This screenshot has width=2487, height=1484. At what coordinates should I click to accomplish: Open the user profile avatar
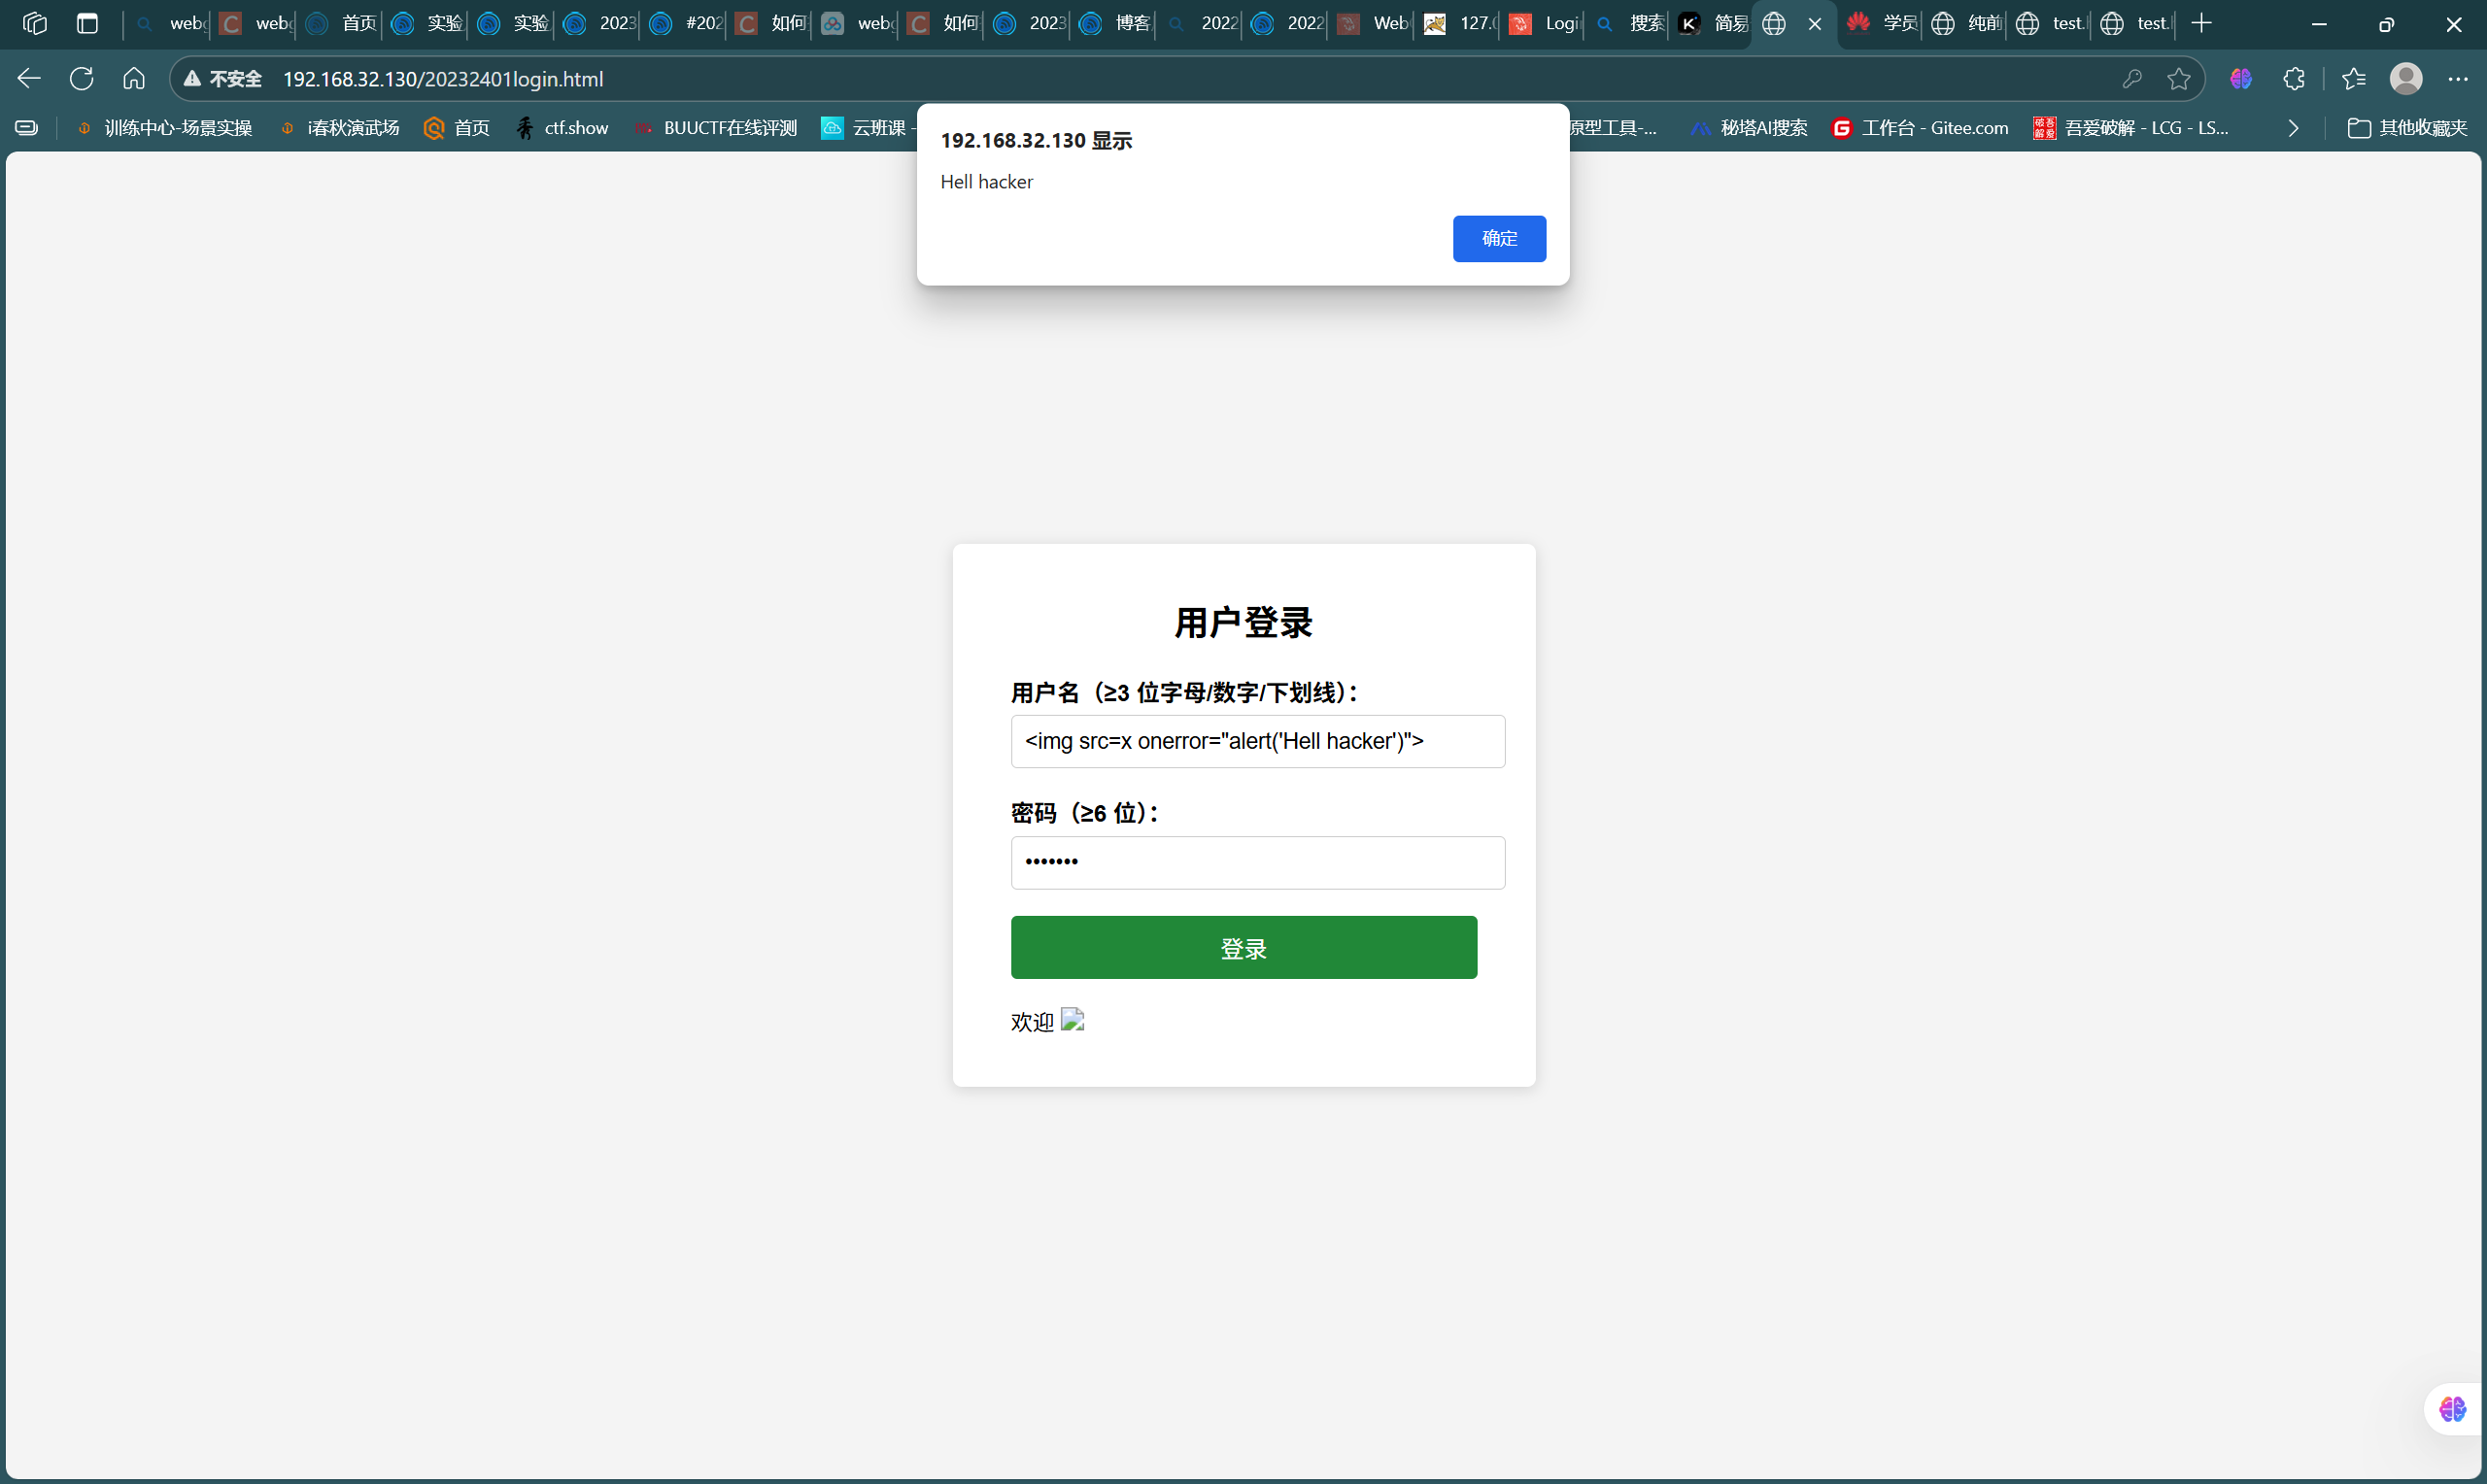click(2405, 79)
